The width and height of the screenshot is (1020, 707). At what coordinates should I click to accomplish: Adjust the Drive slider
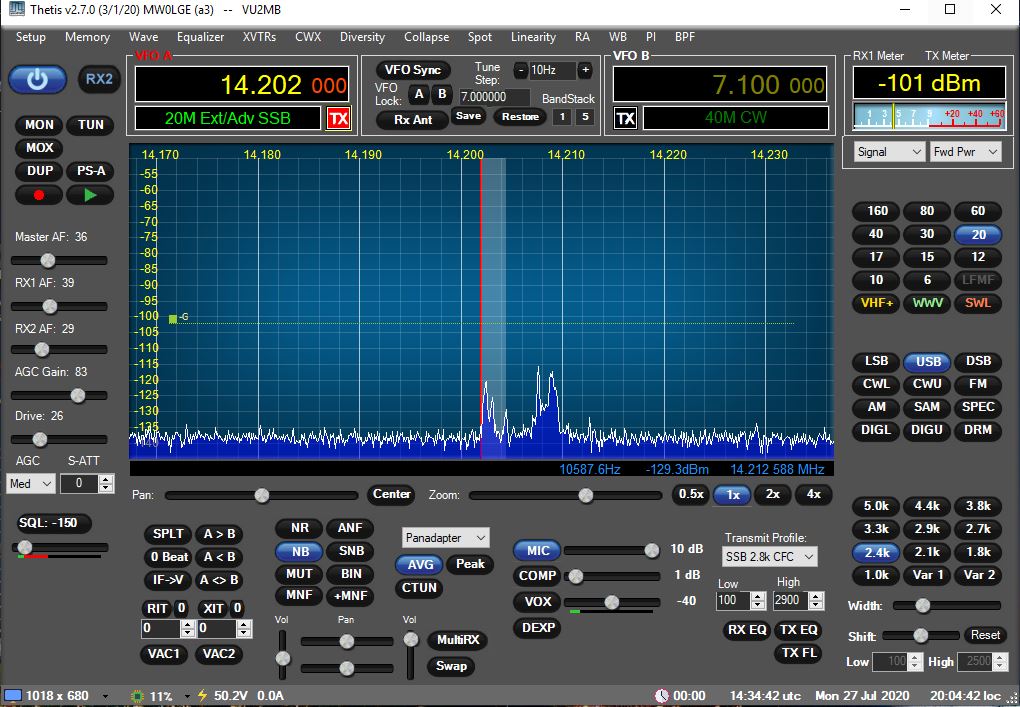click(x=59, y=440)
